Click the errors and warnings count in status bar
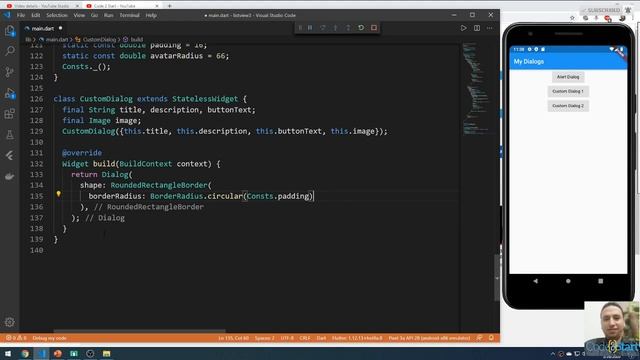The height and width of the screenshot is (360, 640). coord(16,338)
